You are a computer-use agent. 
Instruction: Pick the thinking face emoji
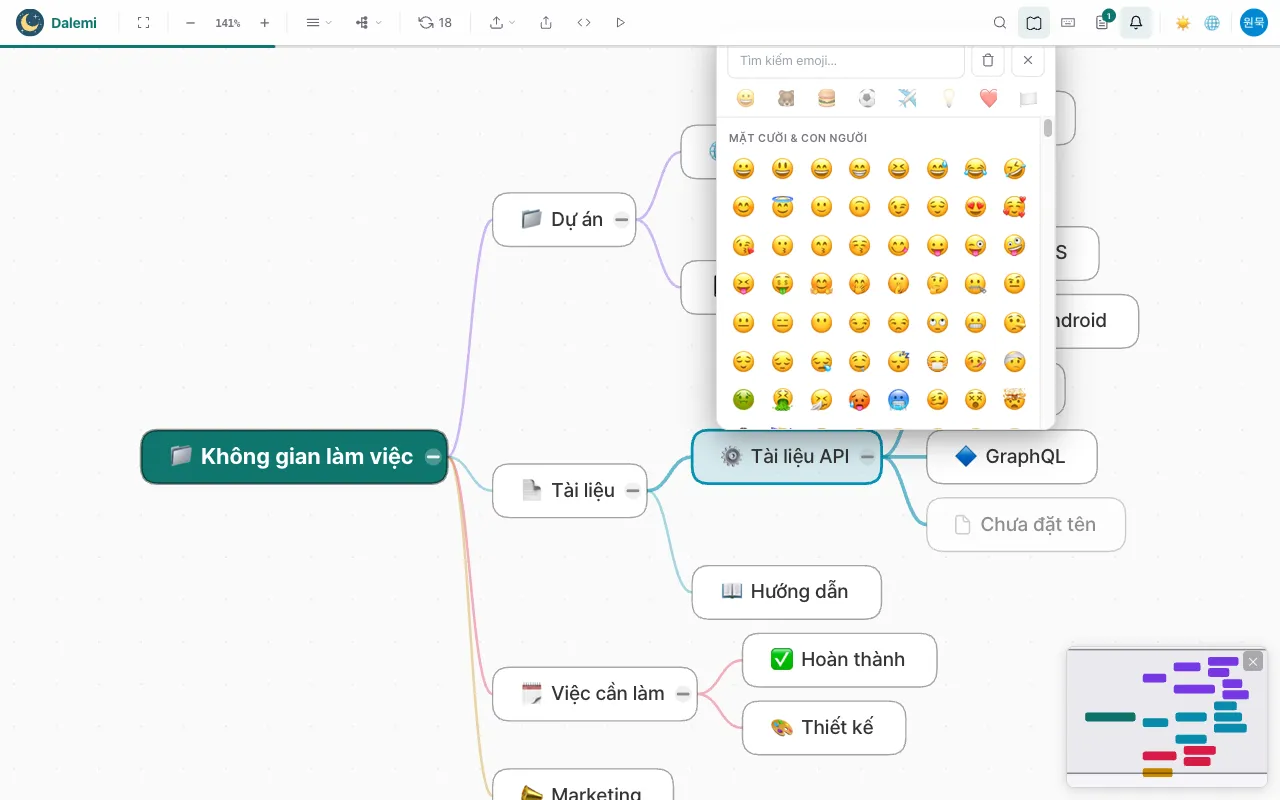coord(937,284)
